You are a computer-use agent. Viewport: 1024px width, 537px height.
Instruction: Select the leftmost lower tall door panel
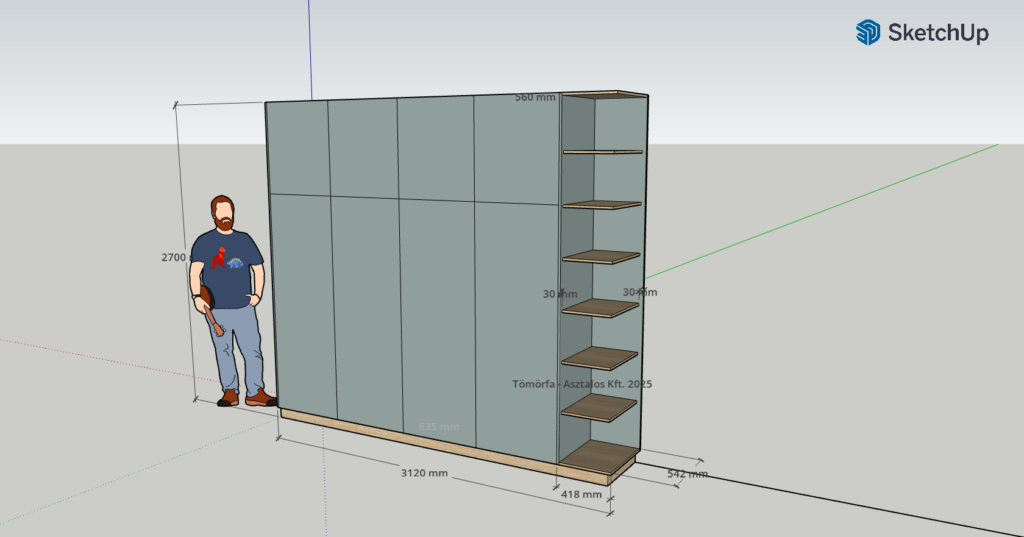tap(304, 300)
